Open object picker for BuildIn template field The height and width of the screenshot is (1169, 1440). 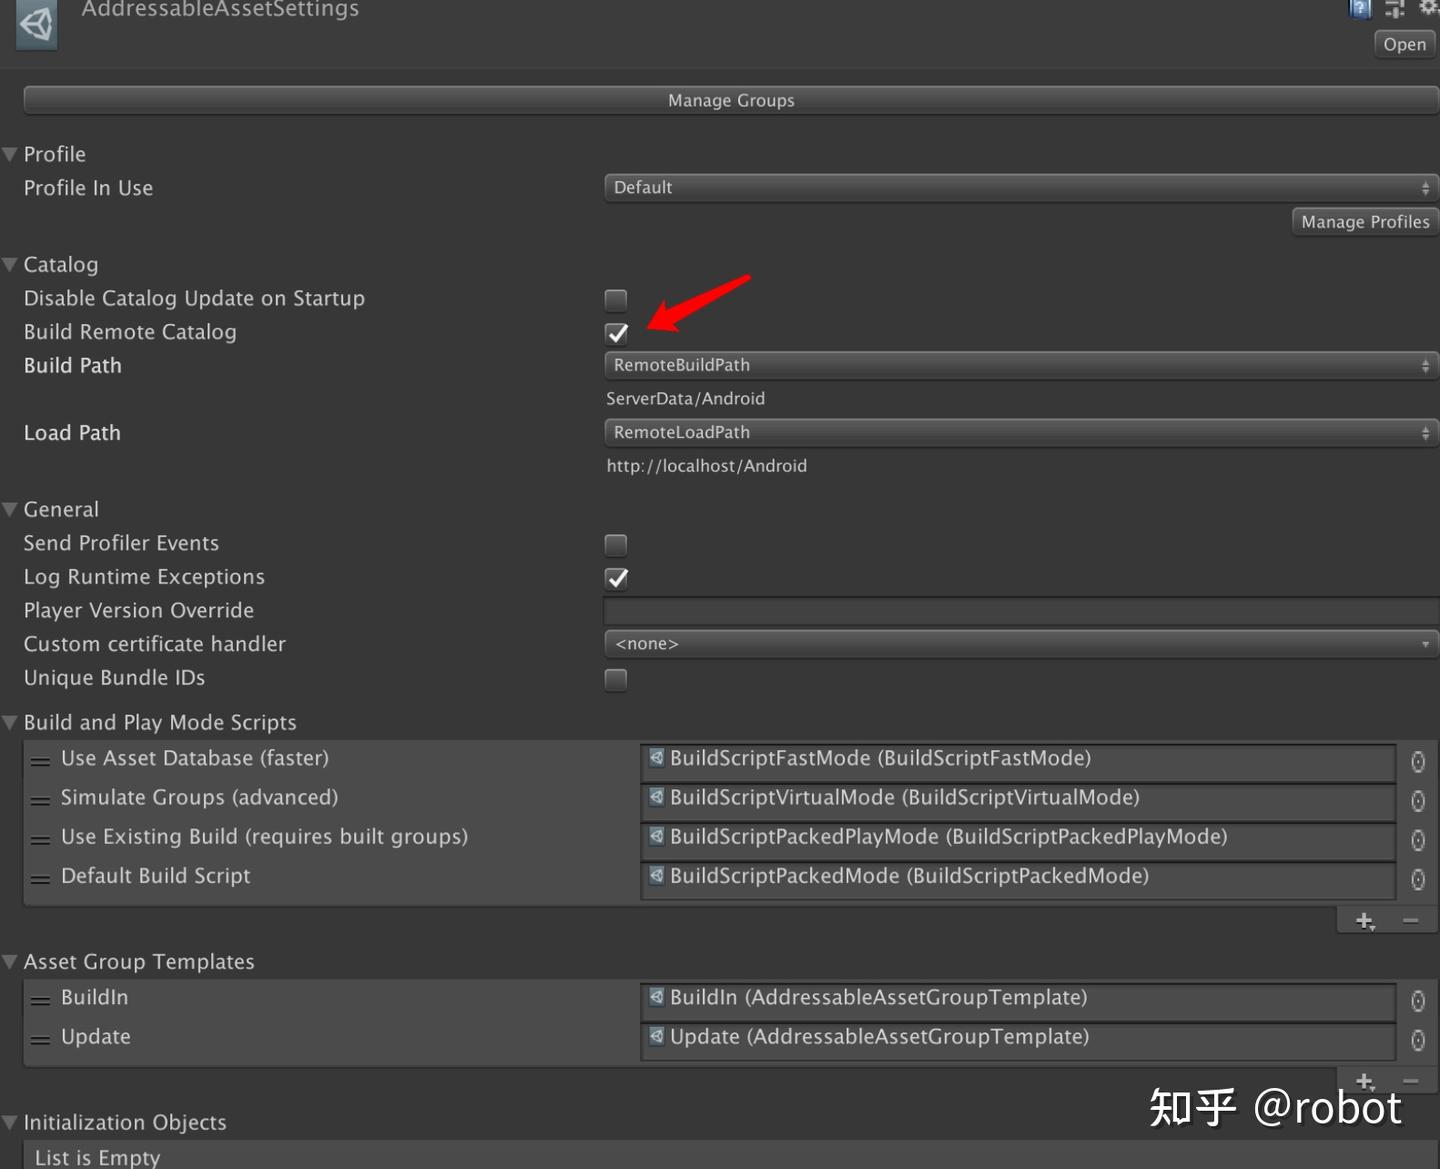tap(1418, 1001)
